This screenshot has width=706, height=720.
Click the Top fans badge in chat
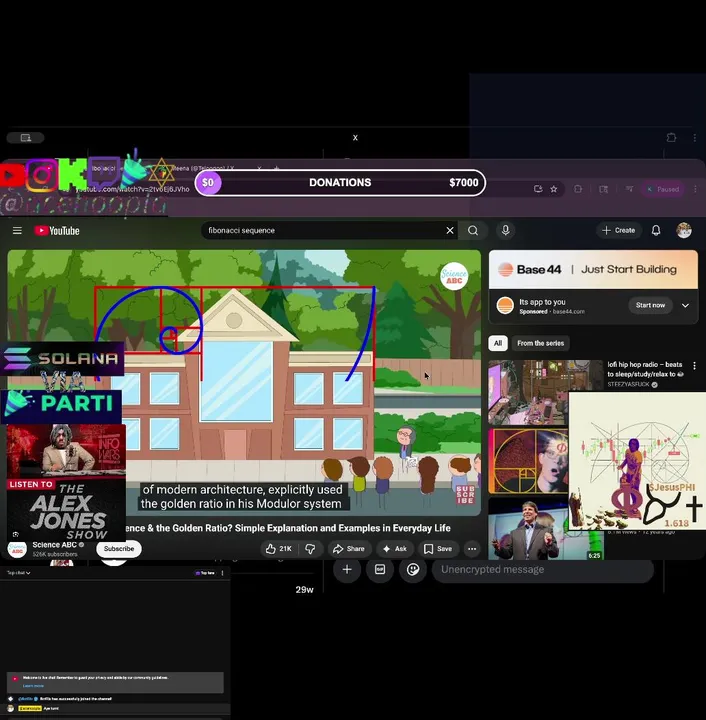pos(205,573)
